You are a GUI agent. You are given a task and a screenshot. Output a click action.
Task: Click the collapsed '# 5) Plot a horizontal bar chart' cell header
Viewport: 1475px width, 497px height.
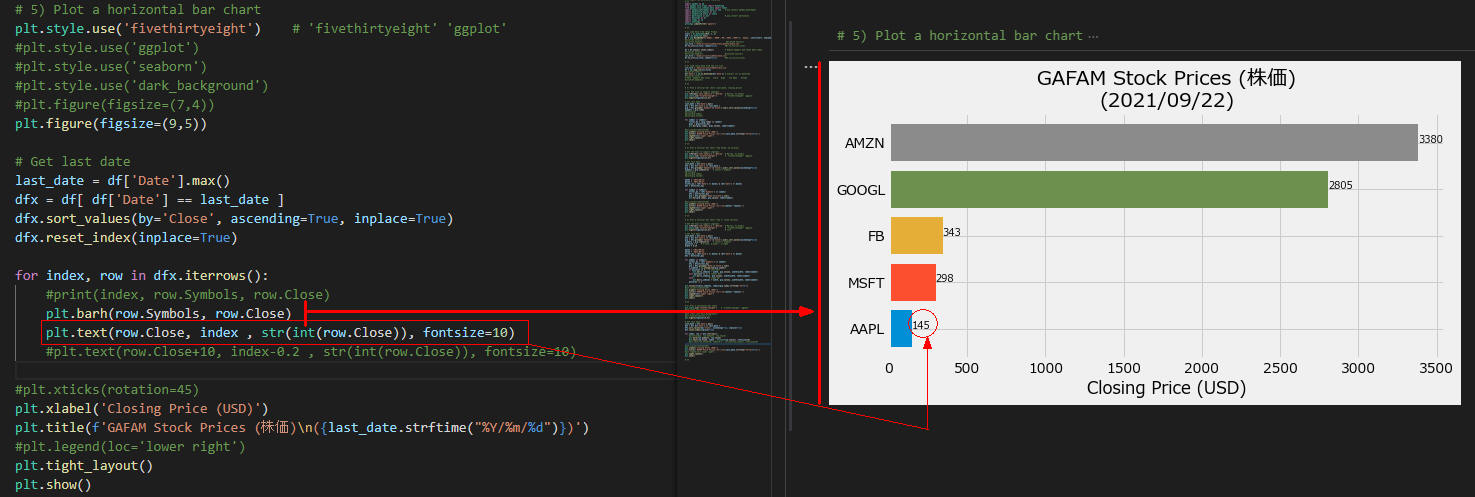pyautogui.click(x=960, y=36)
